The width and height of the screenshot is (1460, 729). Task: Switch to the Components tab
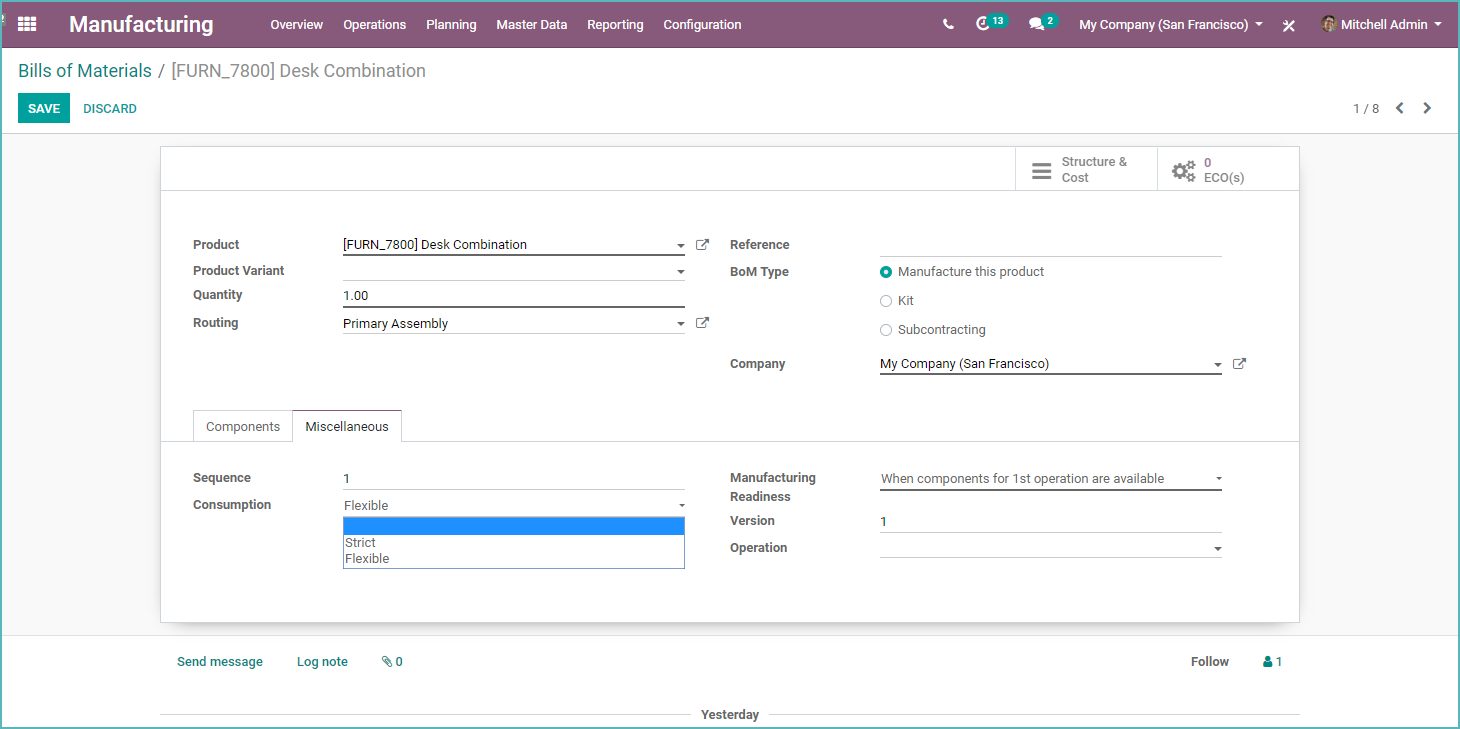[x=242, y=425]
